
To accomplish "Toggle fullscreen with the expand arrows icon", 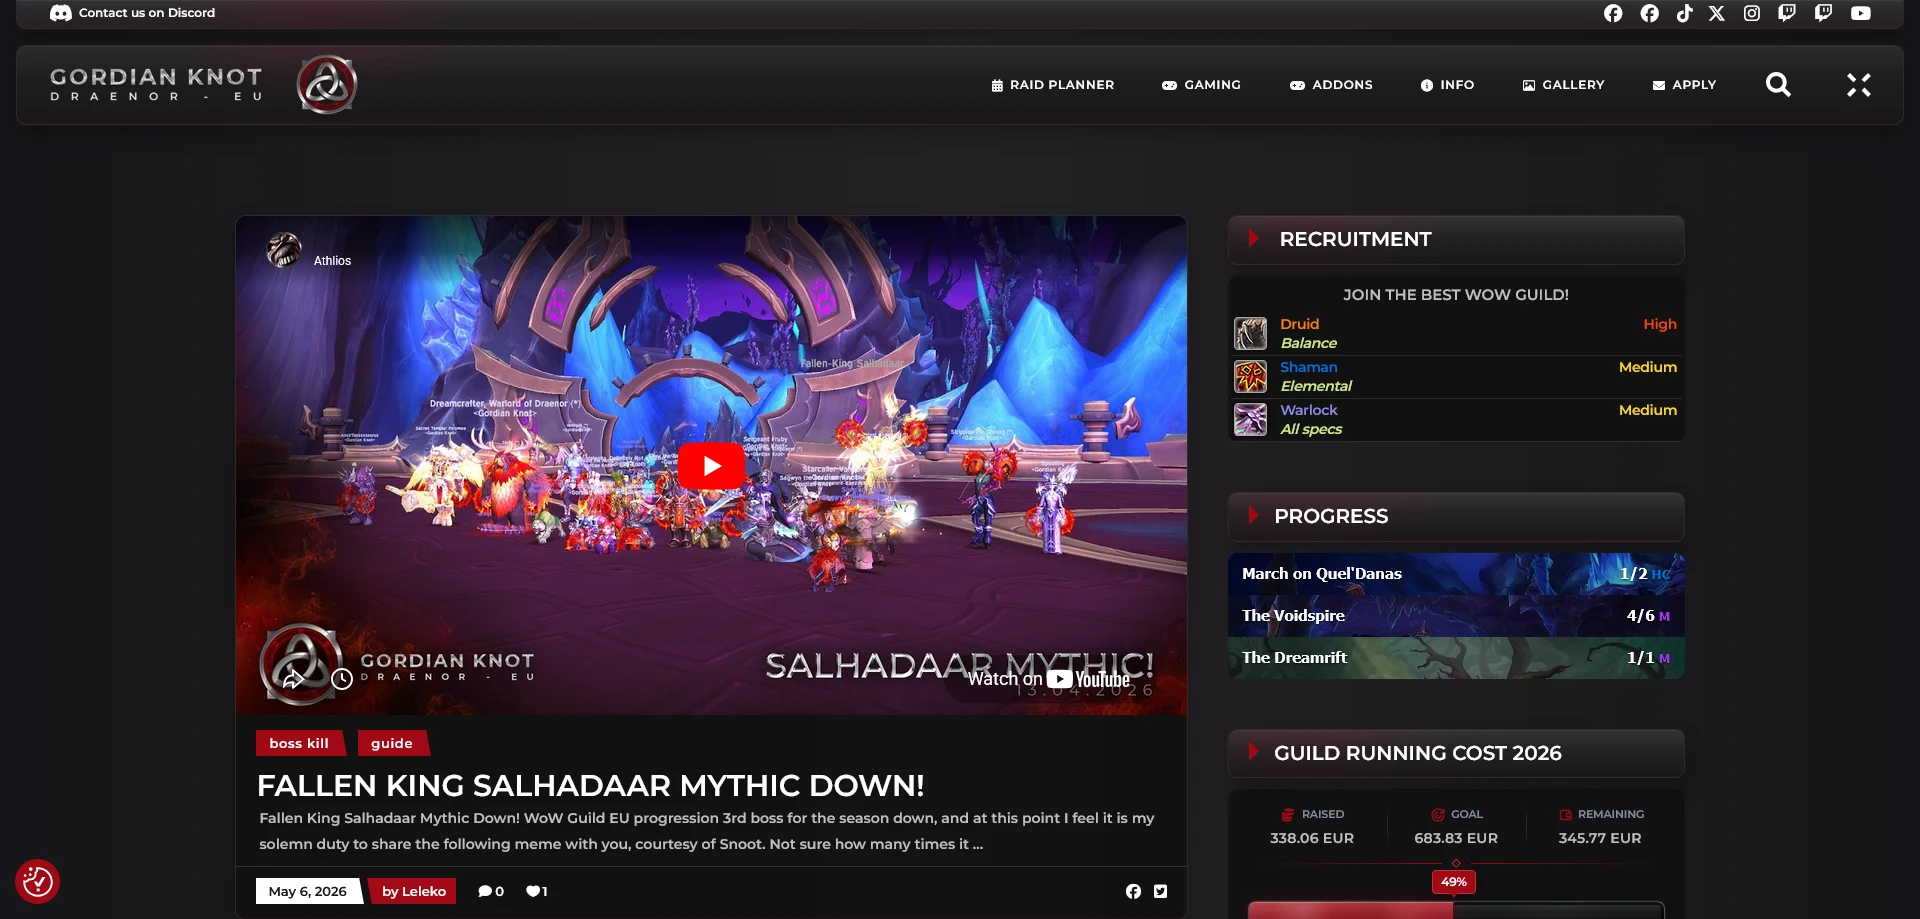I will click(x=1858, y=85).
